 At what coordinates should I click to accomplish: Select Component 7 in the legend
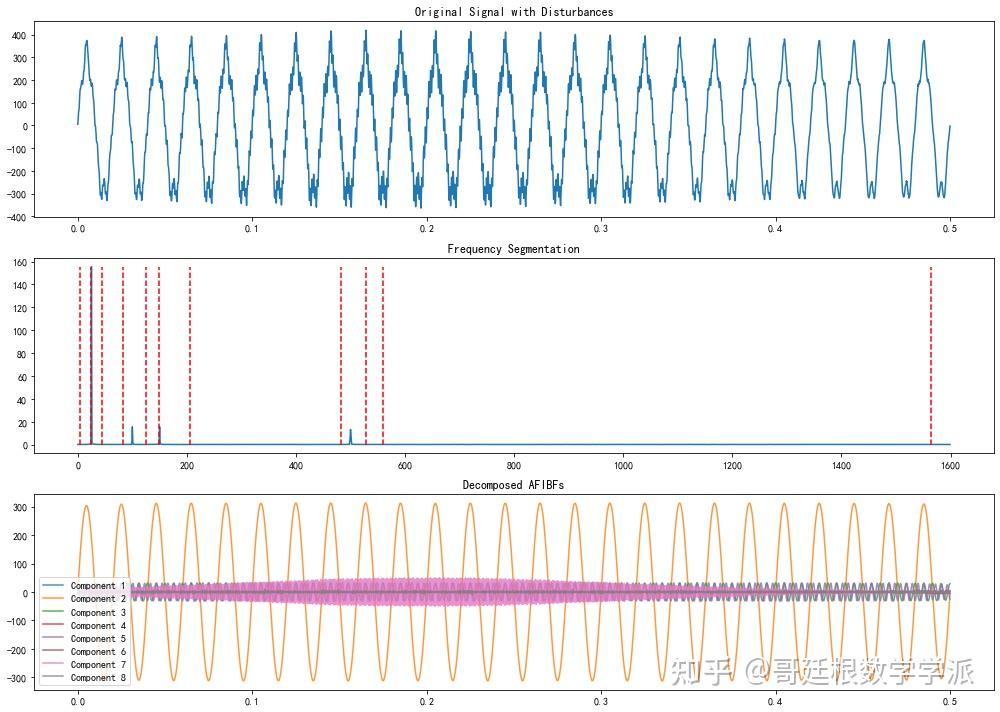[84, 665]
